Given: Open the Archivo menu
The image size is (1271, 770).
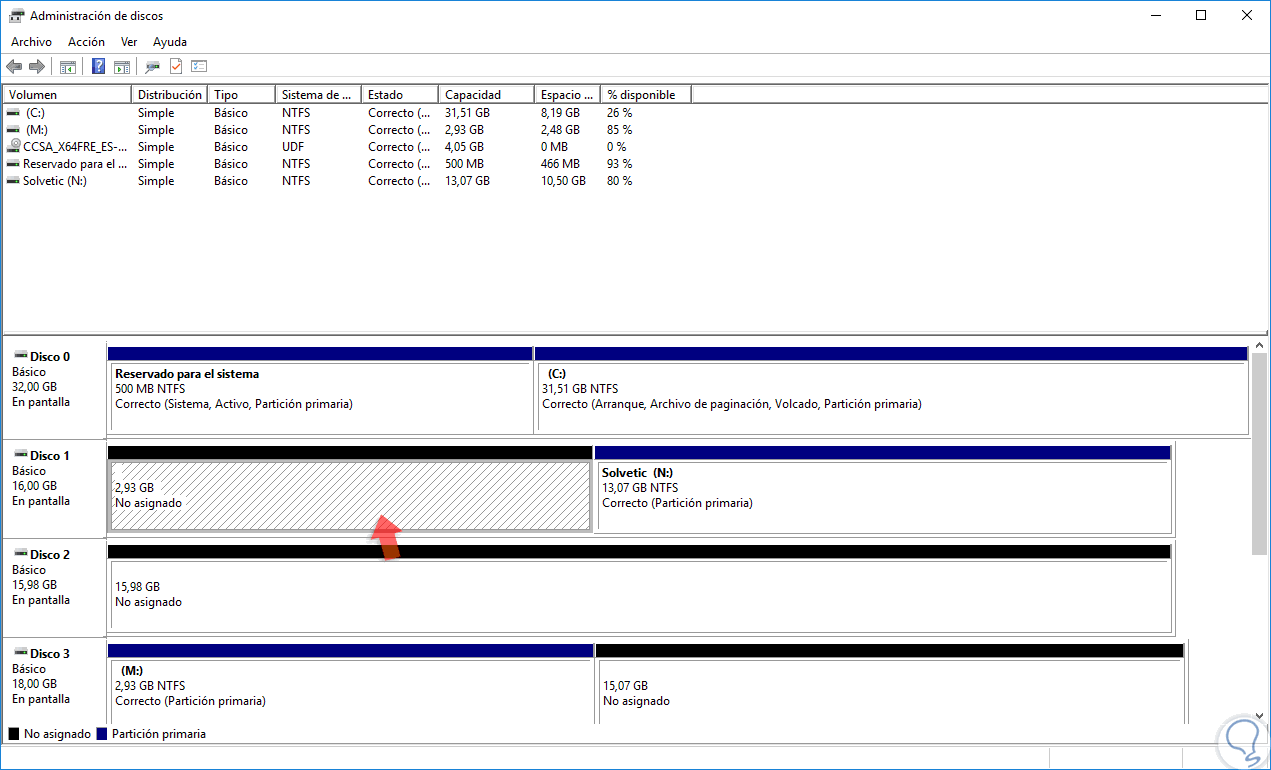Looking at the screenshot, I should (x=31, y=42).
